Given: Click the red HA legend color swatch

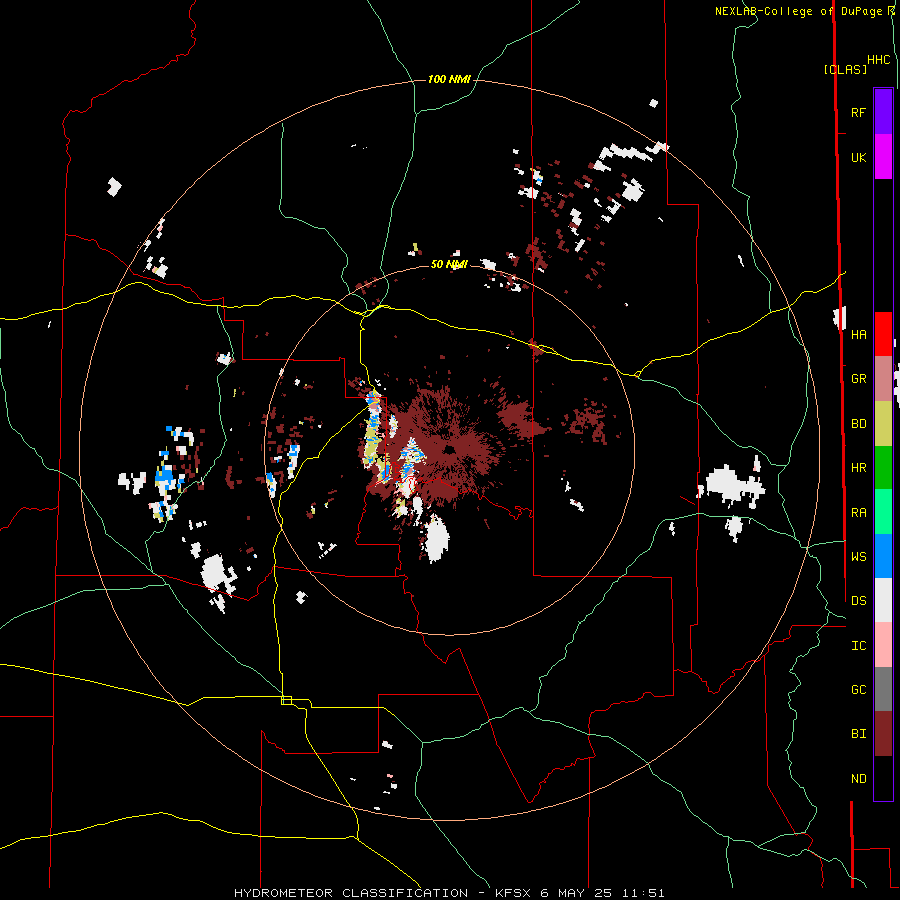Looking at the screenshot, I should [883, 334].
